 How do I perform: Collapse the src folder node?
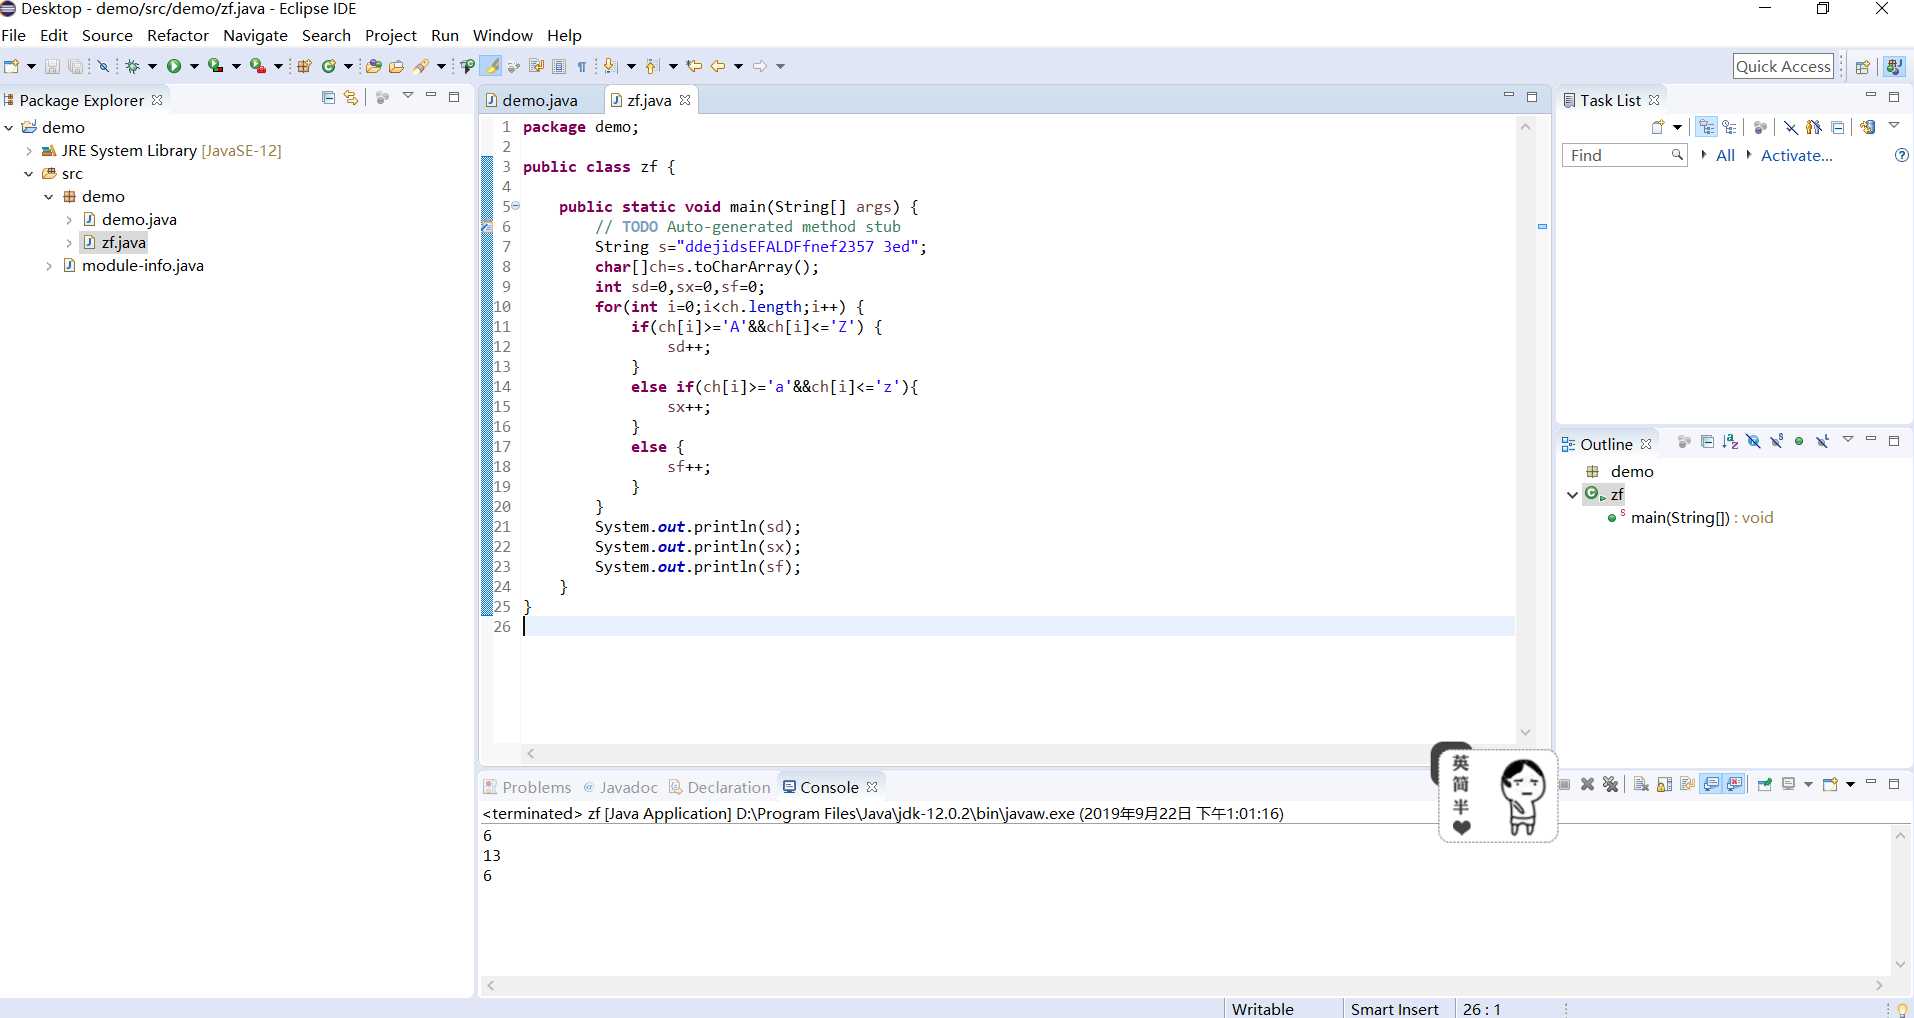29,174
